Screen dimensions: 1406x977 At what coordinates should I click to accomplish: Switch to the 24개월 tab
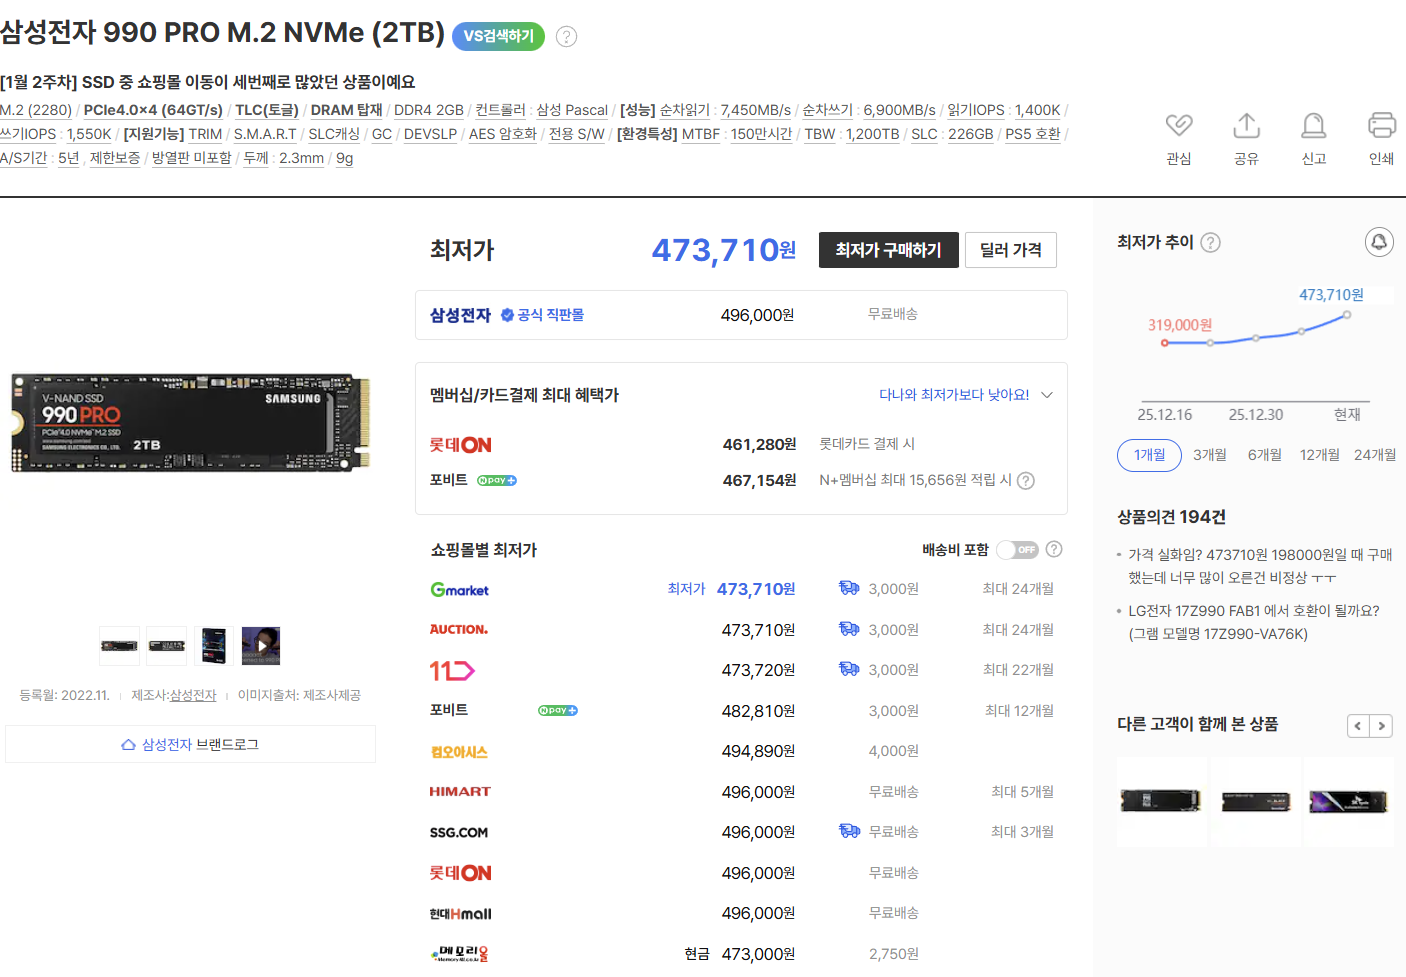pos(1375,455)
